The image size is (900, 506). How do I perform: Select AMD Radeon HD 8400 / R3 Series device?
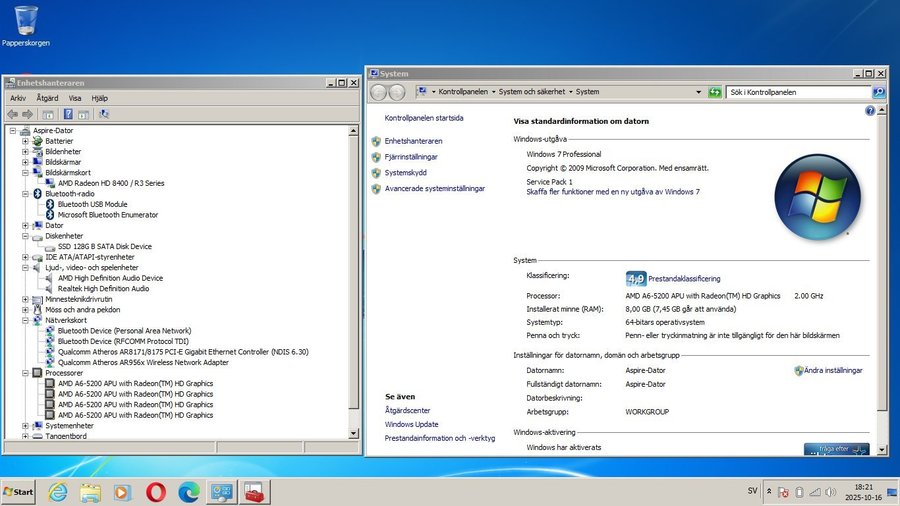111,183
